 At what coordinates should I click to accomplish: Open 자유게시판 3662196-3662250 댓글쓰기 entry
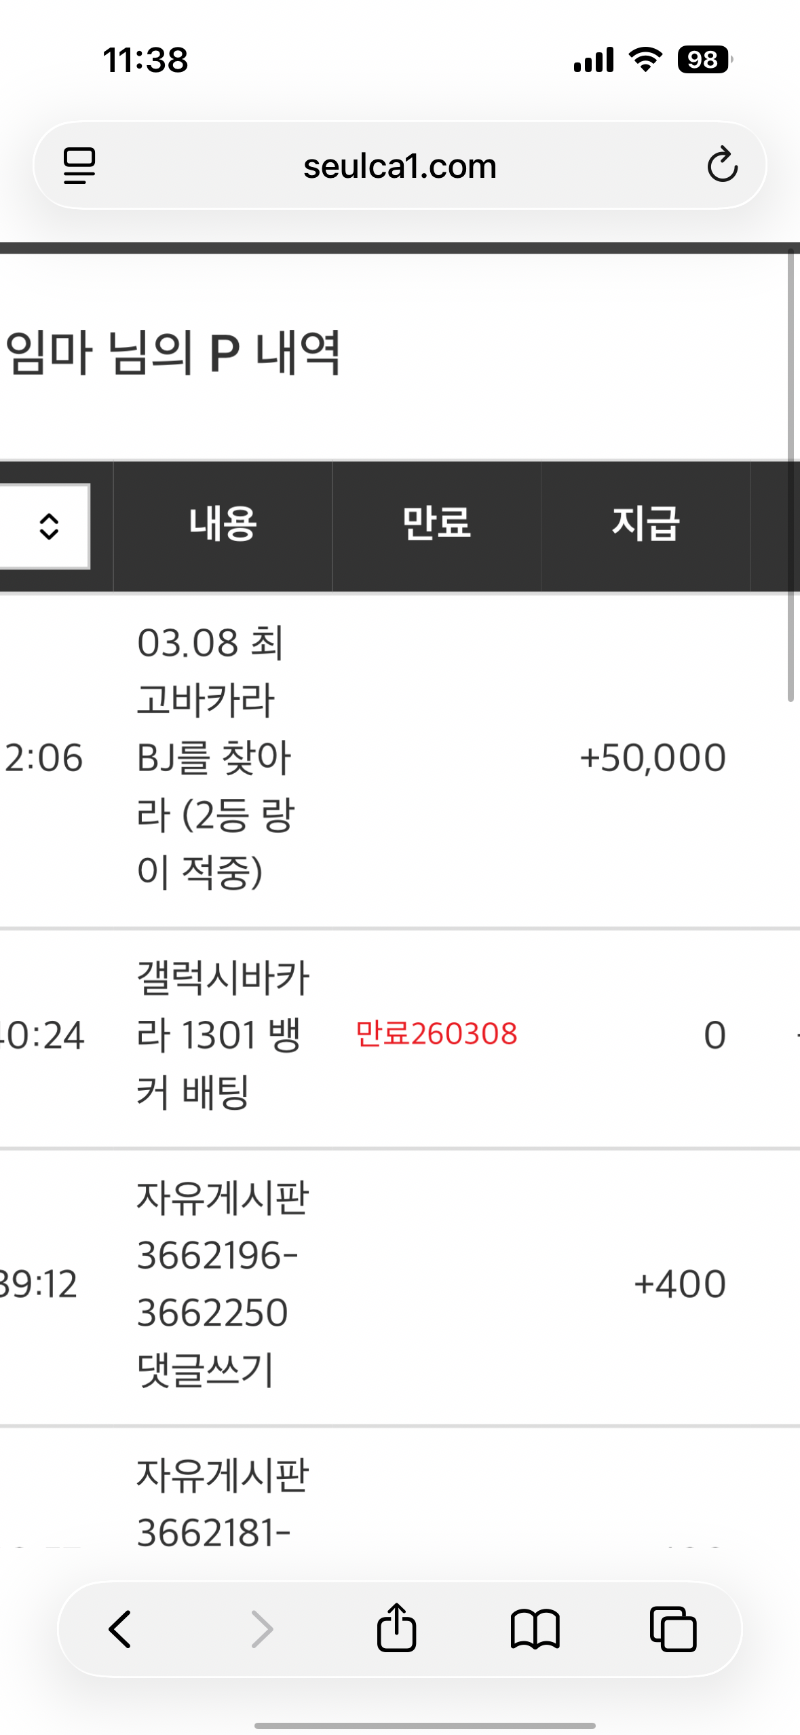(222, 1284)
